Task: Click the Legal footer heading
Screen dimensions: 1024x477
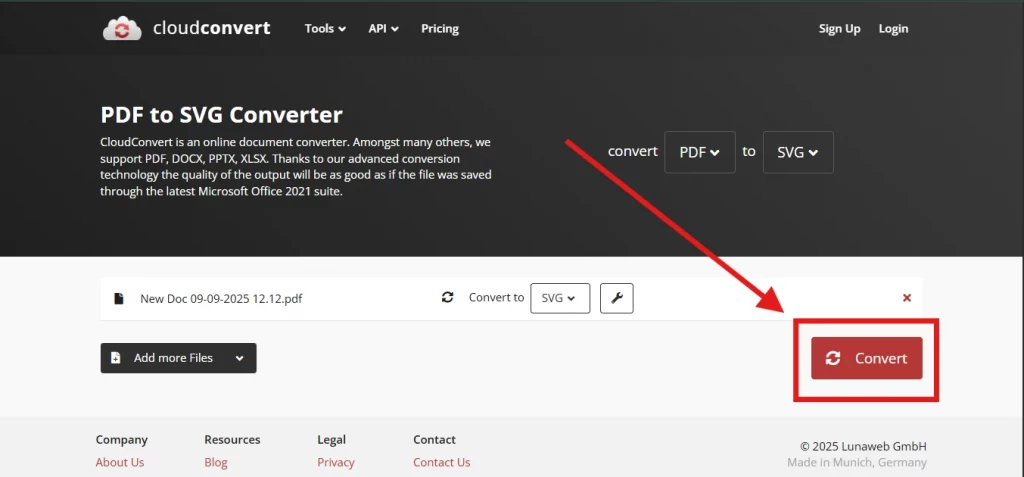Action: (331, 440)
